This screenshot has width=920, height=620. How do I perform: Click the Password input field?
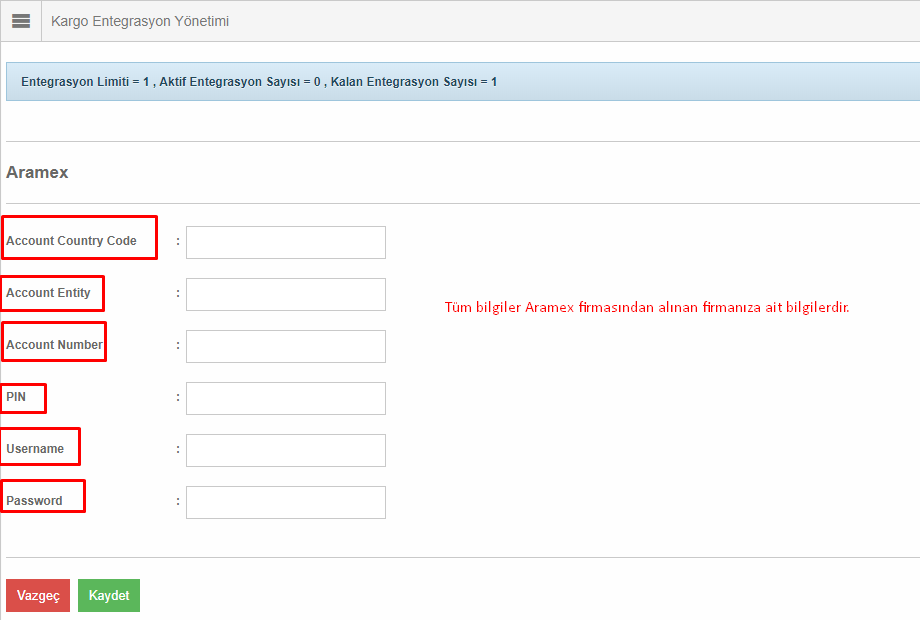point(286,503)
